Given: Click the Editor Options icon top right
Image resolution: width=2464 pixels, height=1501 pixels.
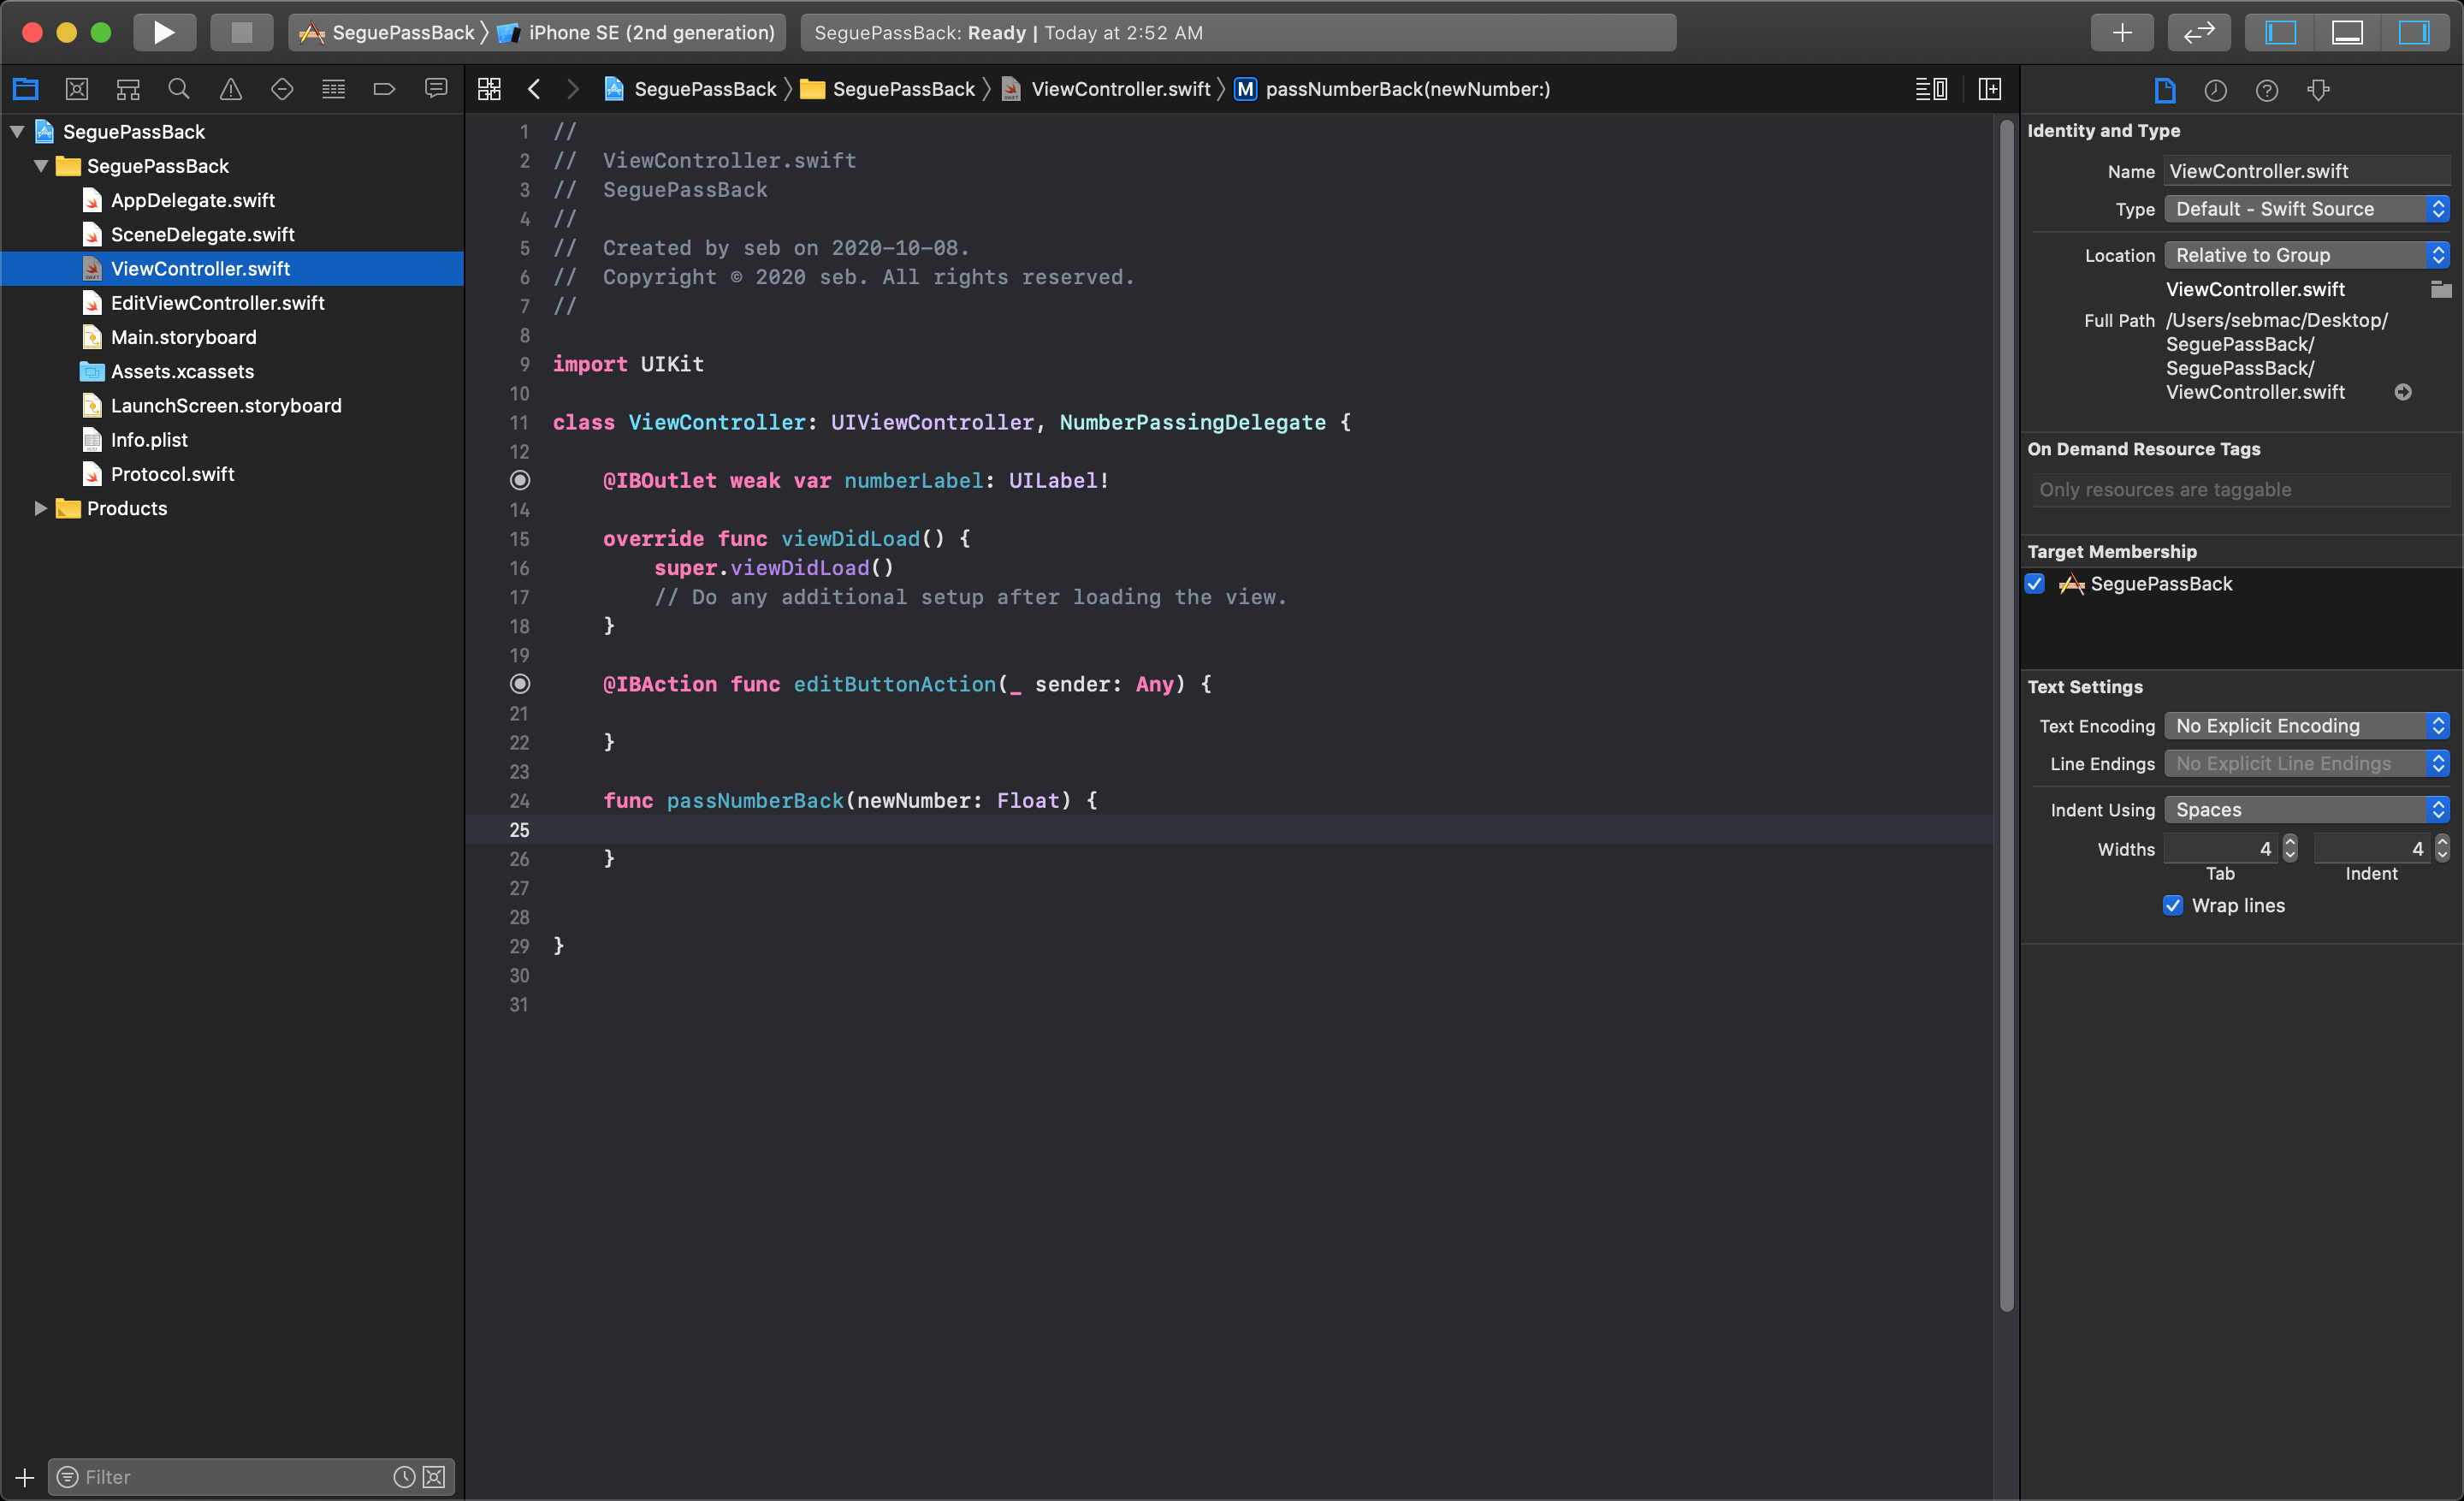Looking at the screenshot, I should pos(1931,88).
